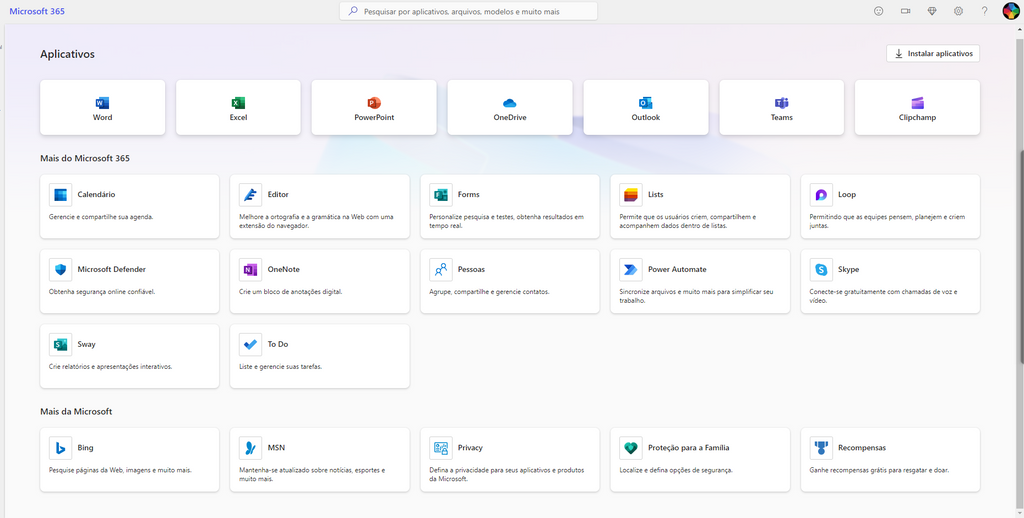Click the To Do checkmark icon
This screenshot has width=1024, height=518.
251,344
